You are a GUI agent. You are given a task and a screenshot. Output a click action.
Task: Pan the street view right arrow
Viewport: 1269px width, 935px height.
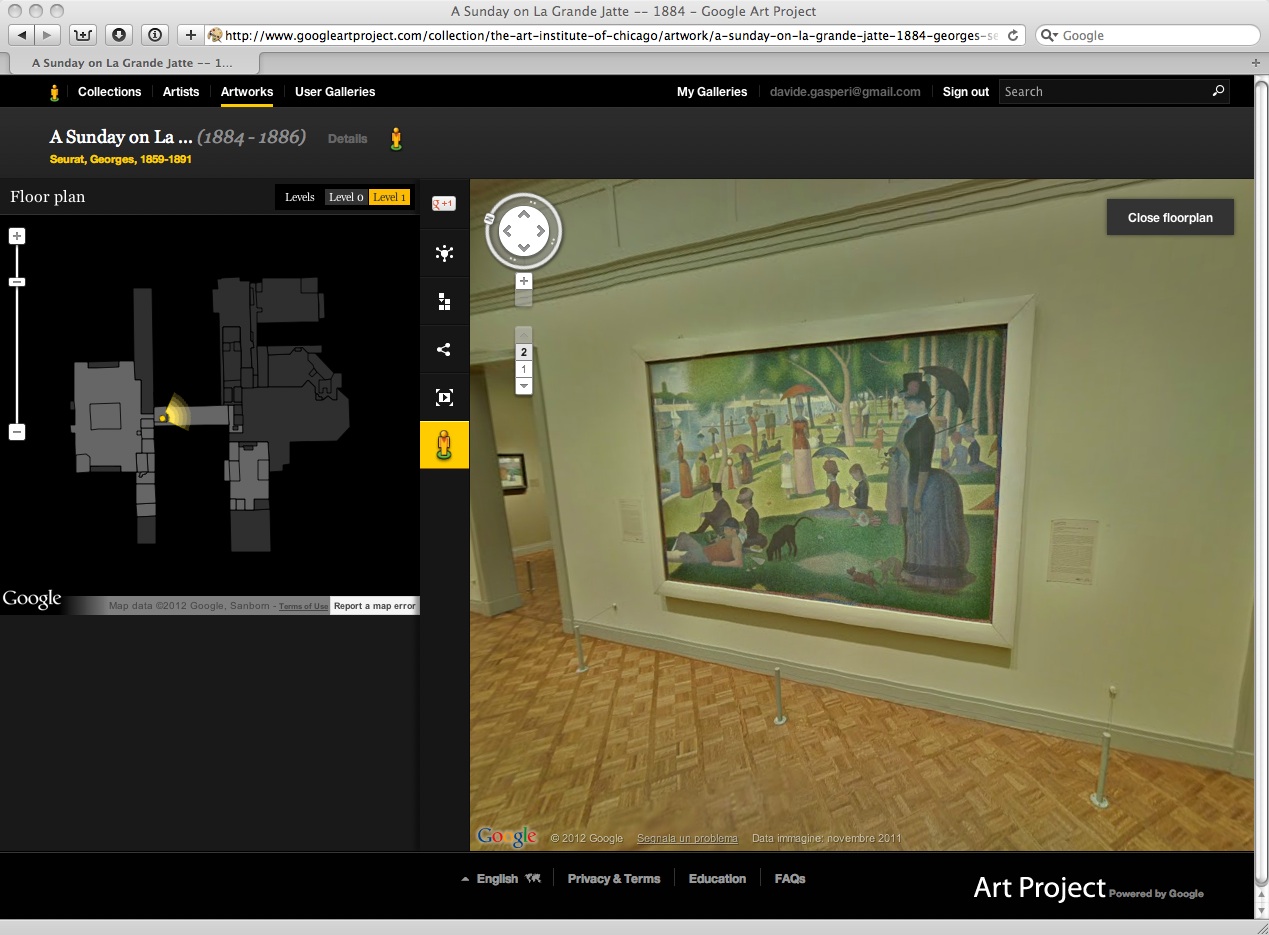coord(540,232)
